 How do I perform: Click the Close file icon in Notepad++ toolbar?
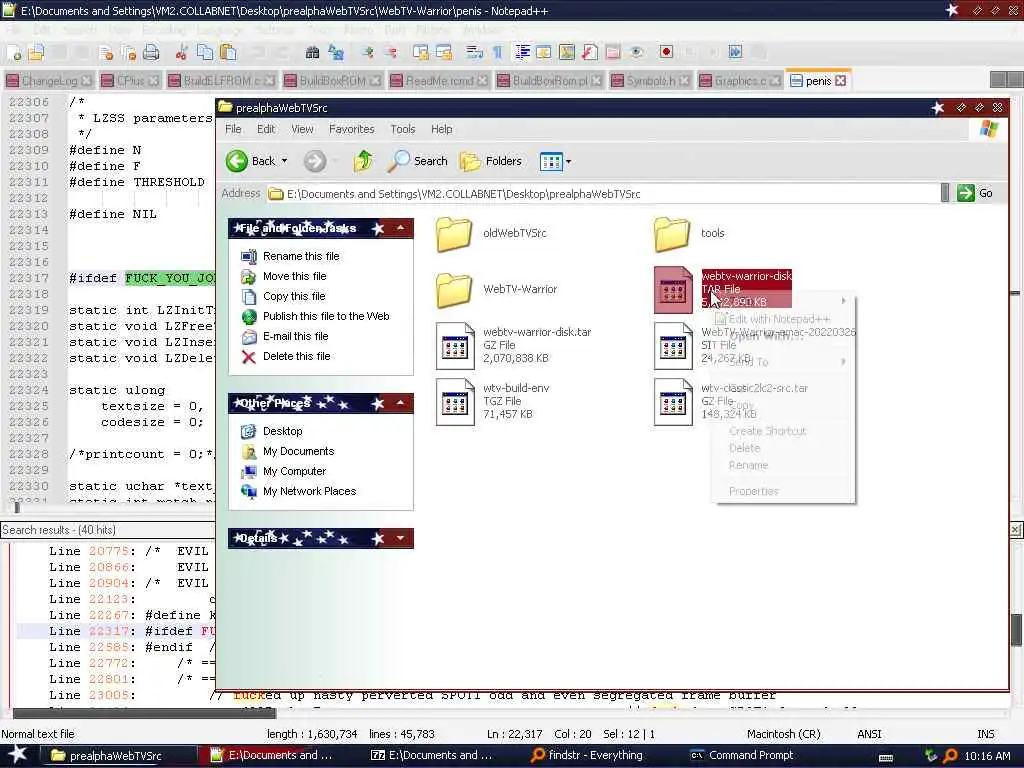click(x=106, y=52)
